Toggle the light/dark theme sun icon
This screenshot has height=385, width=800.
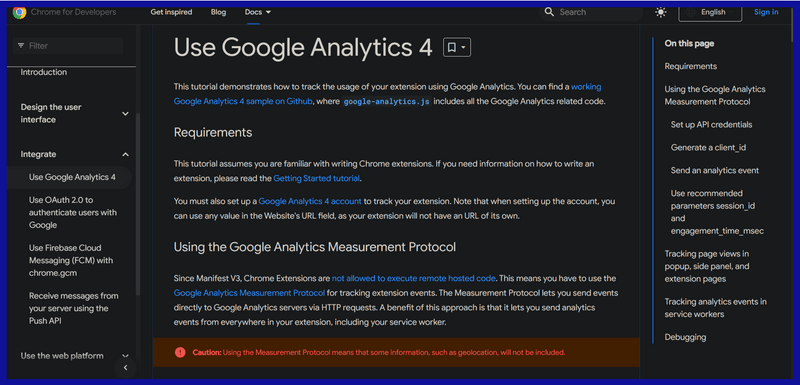(661, 12)
